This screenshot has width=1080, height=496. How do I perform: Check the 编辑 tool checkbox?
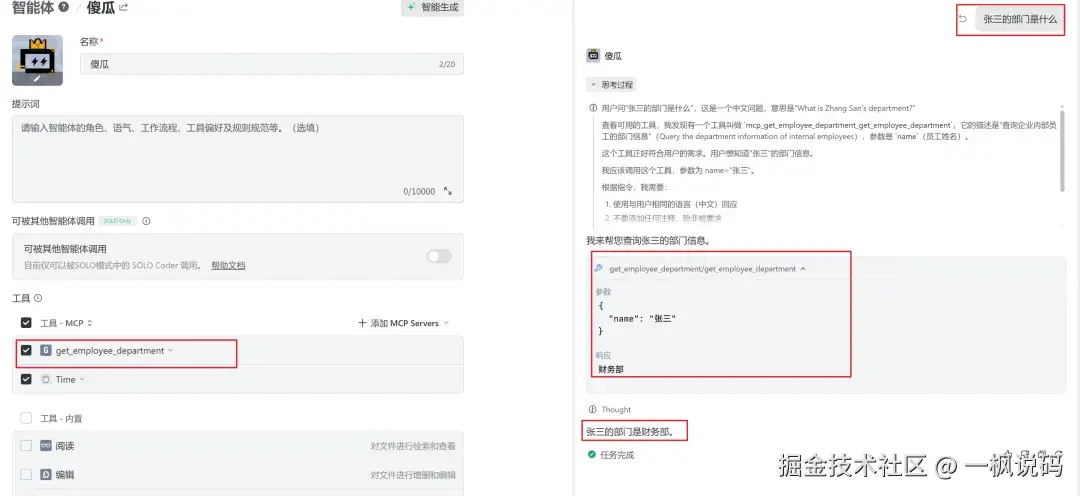pos(26,475)
